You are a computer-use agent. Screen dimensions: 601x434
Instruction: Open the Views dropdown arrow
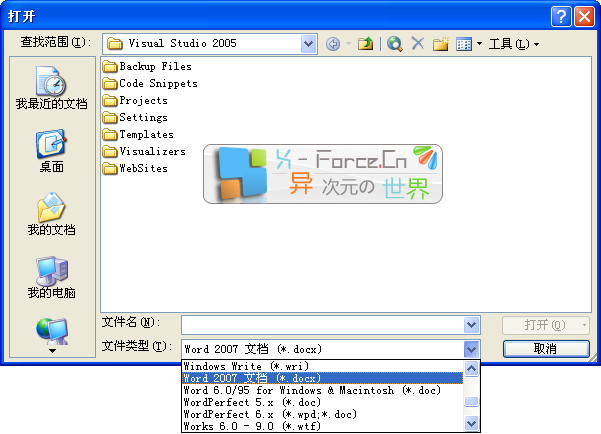[x=479, y=44]
